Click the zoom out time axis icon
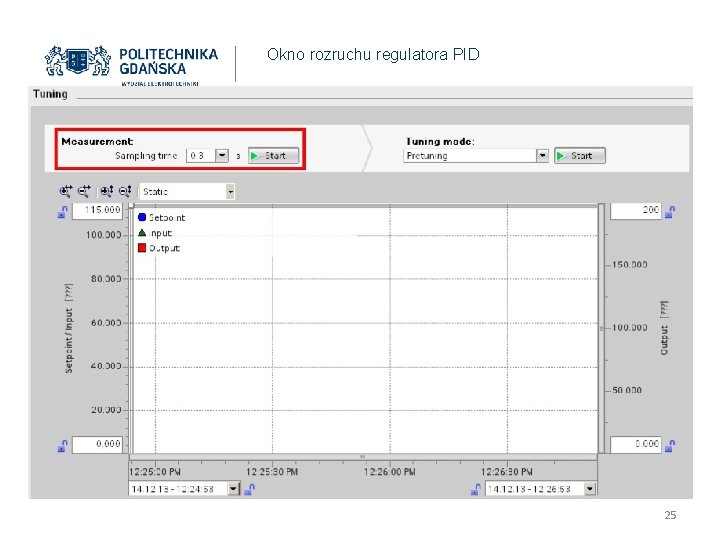The height and width of the screenshot is (540, 720). 84,191
